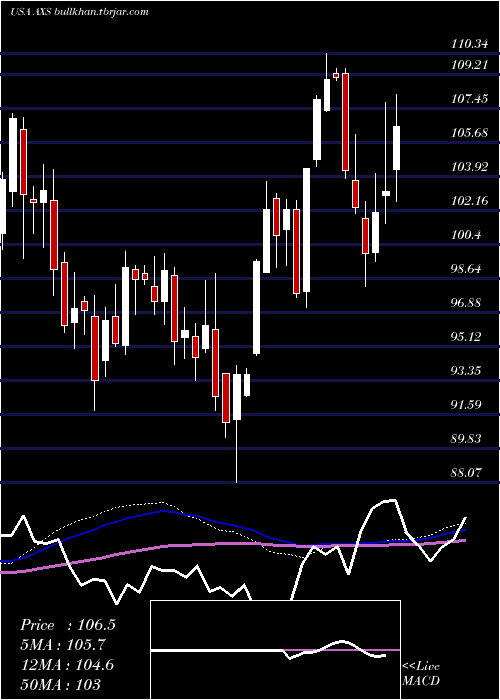Image resolution: width=500 pixels, height=700 pixels.
Task: Click inside the Live MACD inset chart
Action: point(275,650)
